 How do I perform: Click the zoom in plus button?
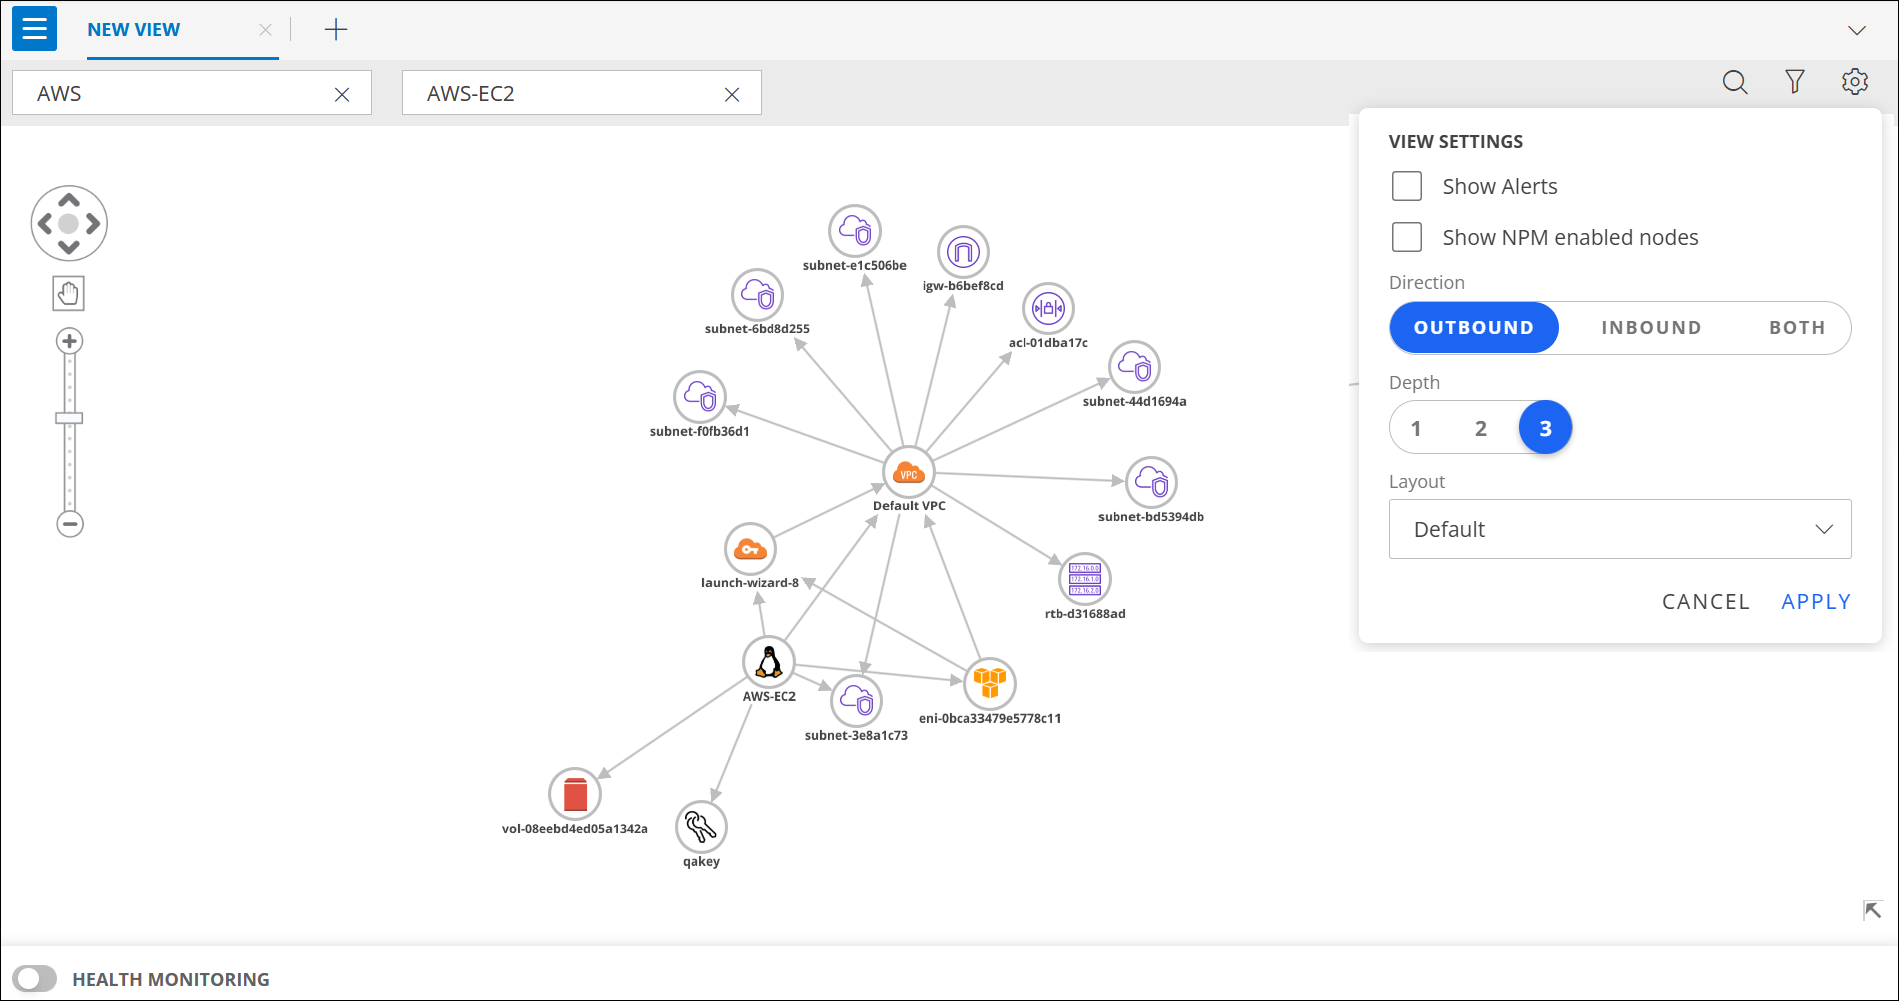point(69,341)
